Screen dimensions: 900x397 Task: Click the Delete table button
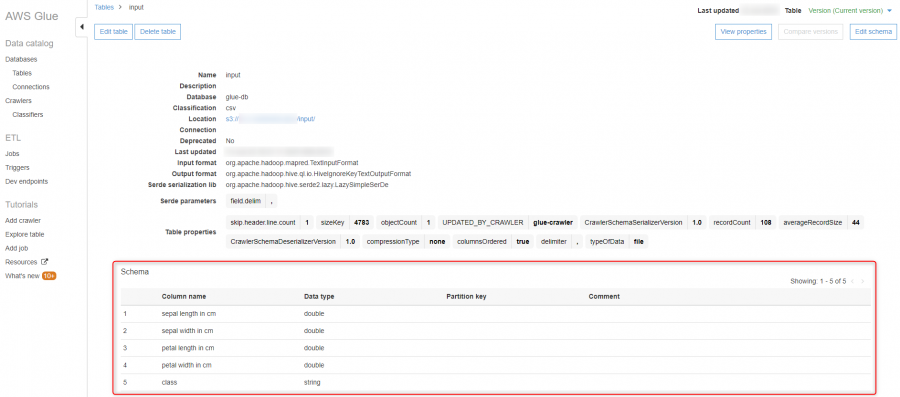158,32
